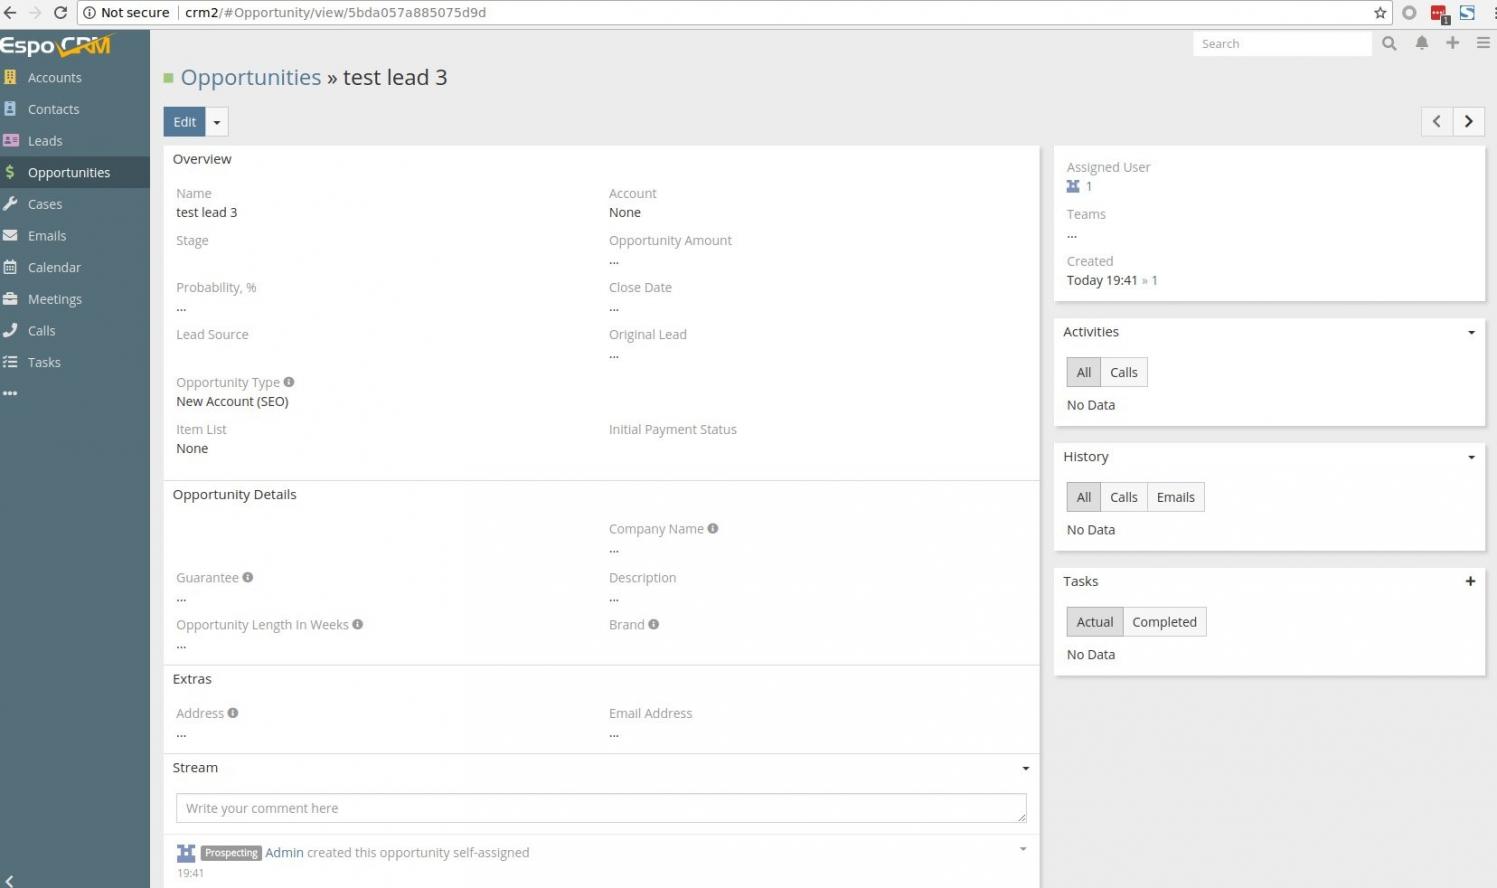Focus the global Search field

(1282, 43)
